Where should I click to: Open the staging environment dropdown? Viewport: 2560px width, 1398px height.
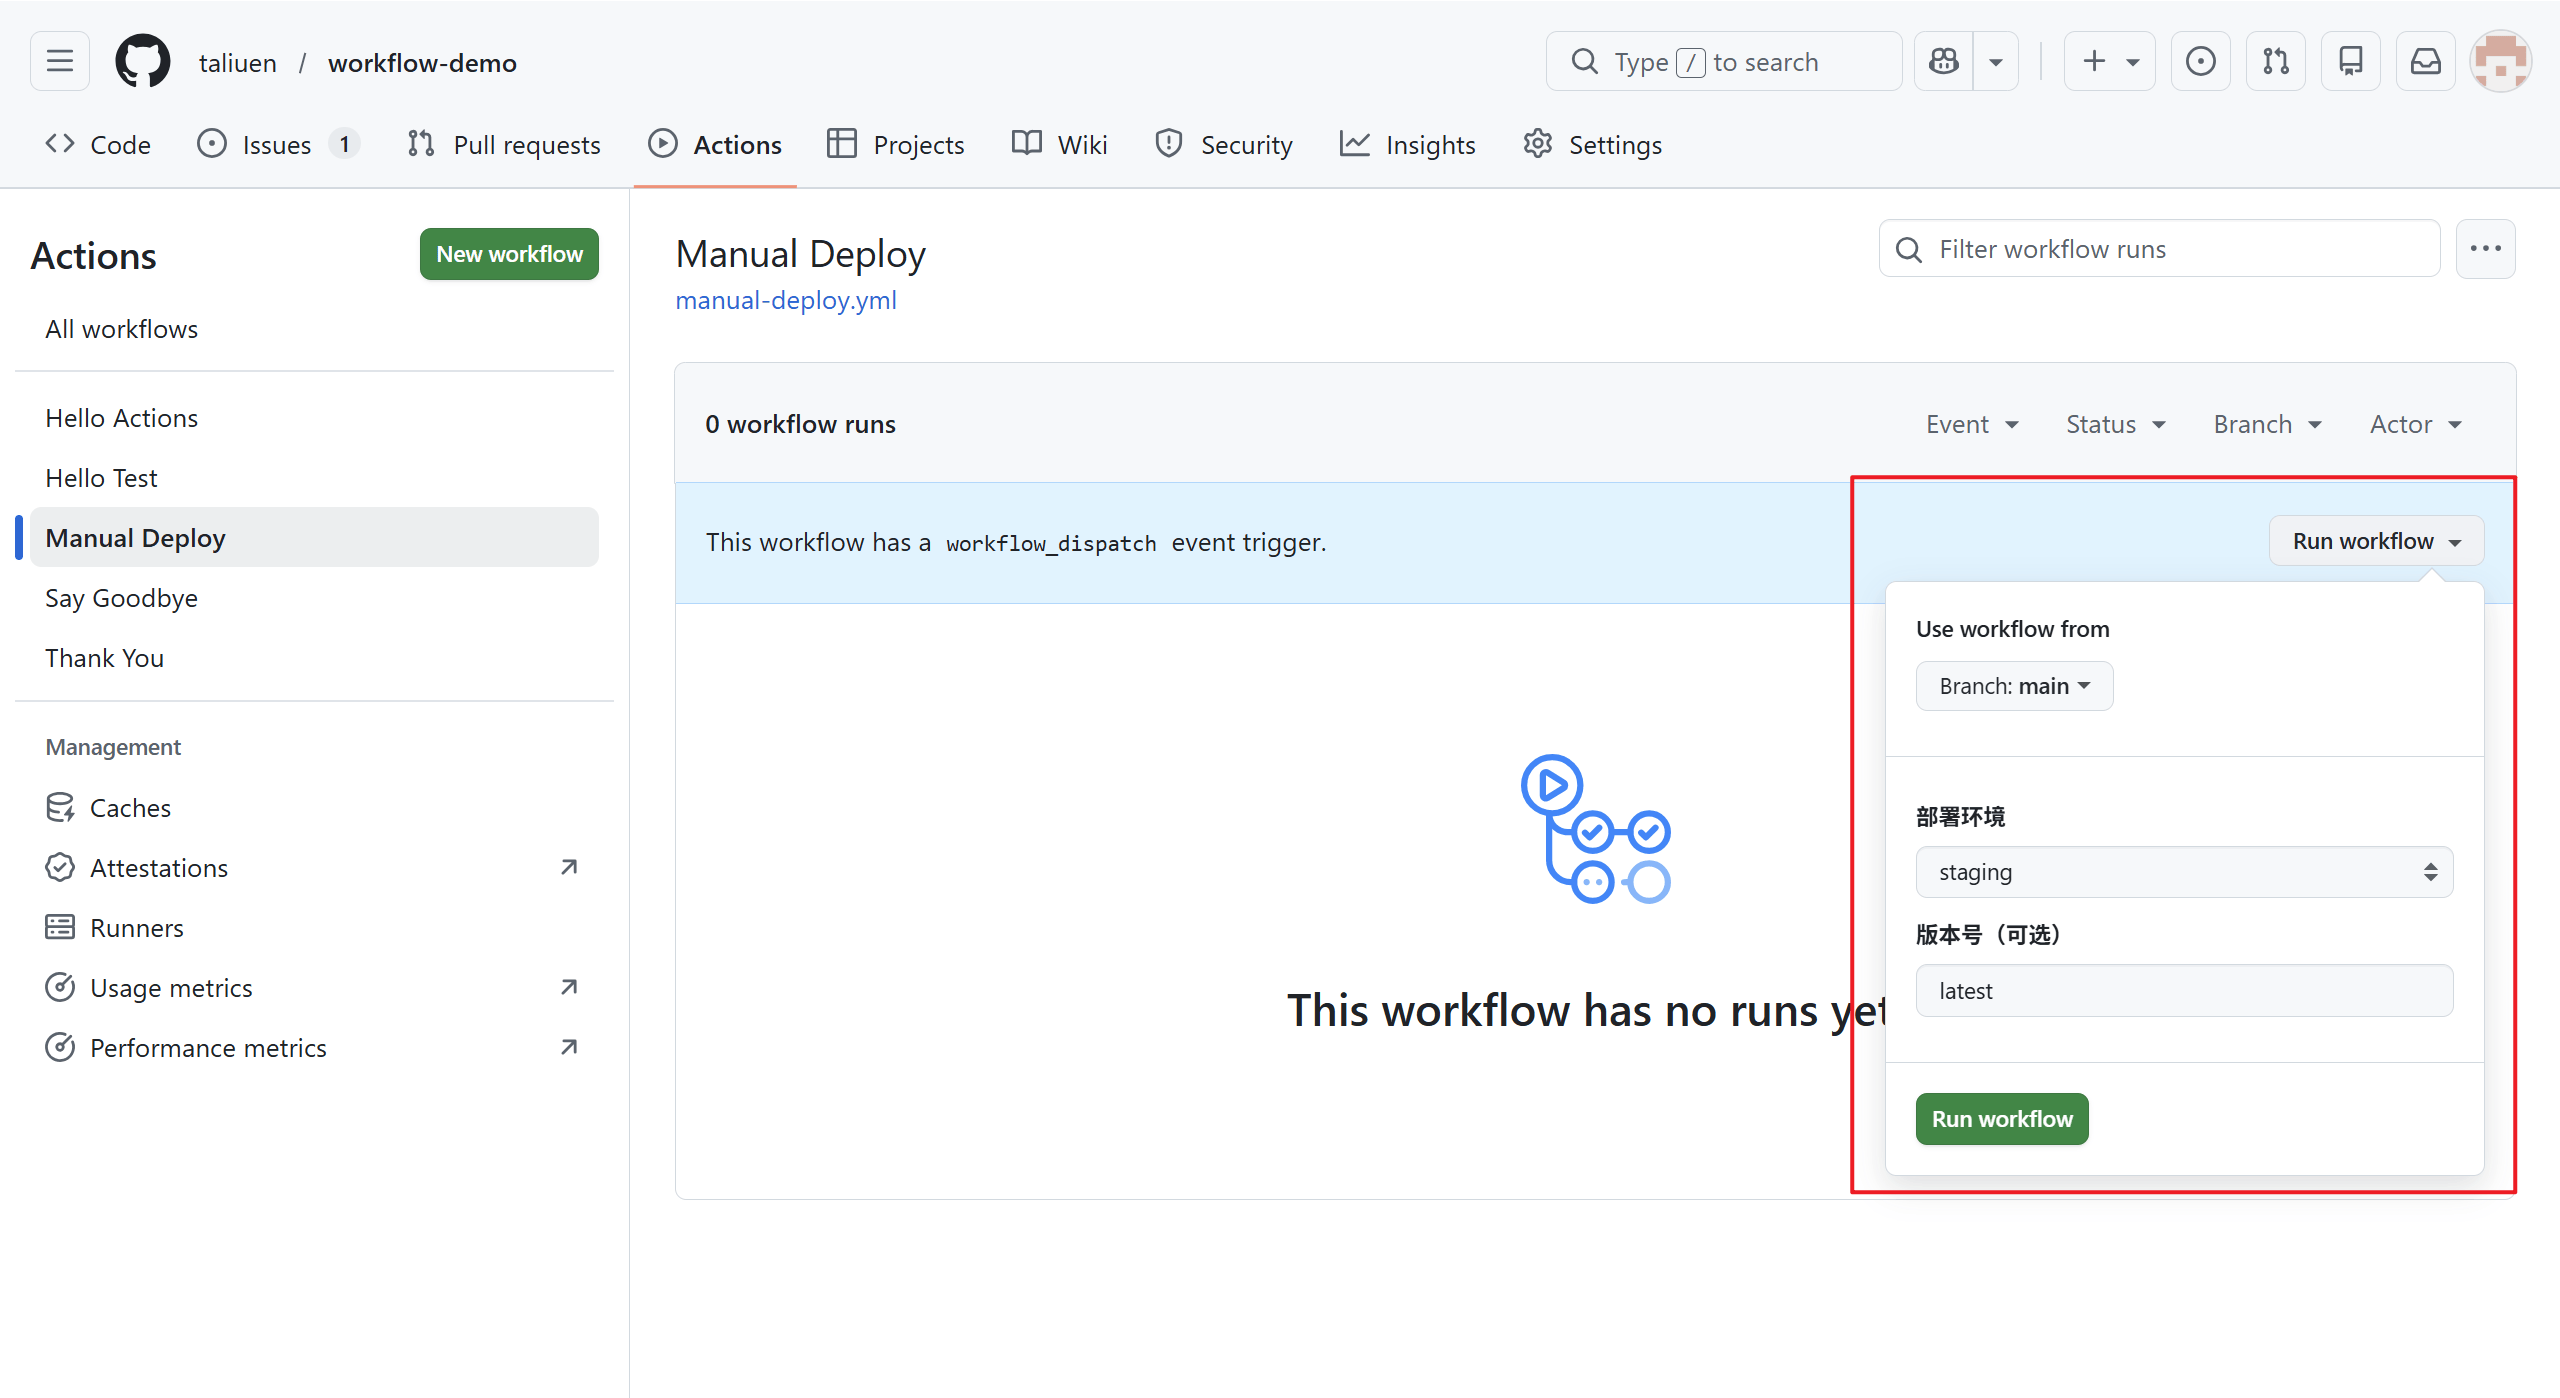coord(2184,872)
